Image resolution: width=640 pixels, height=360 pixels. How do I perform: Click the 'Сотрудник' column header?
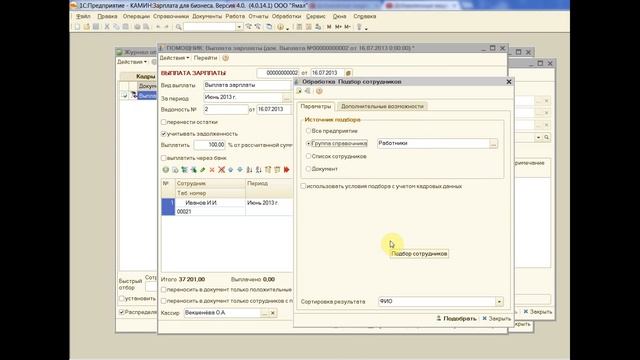[210, 184]
